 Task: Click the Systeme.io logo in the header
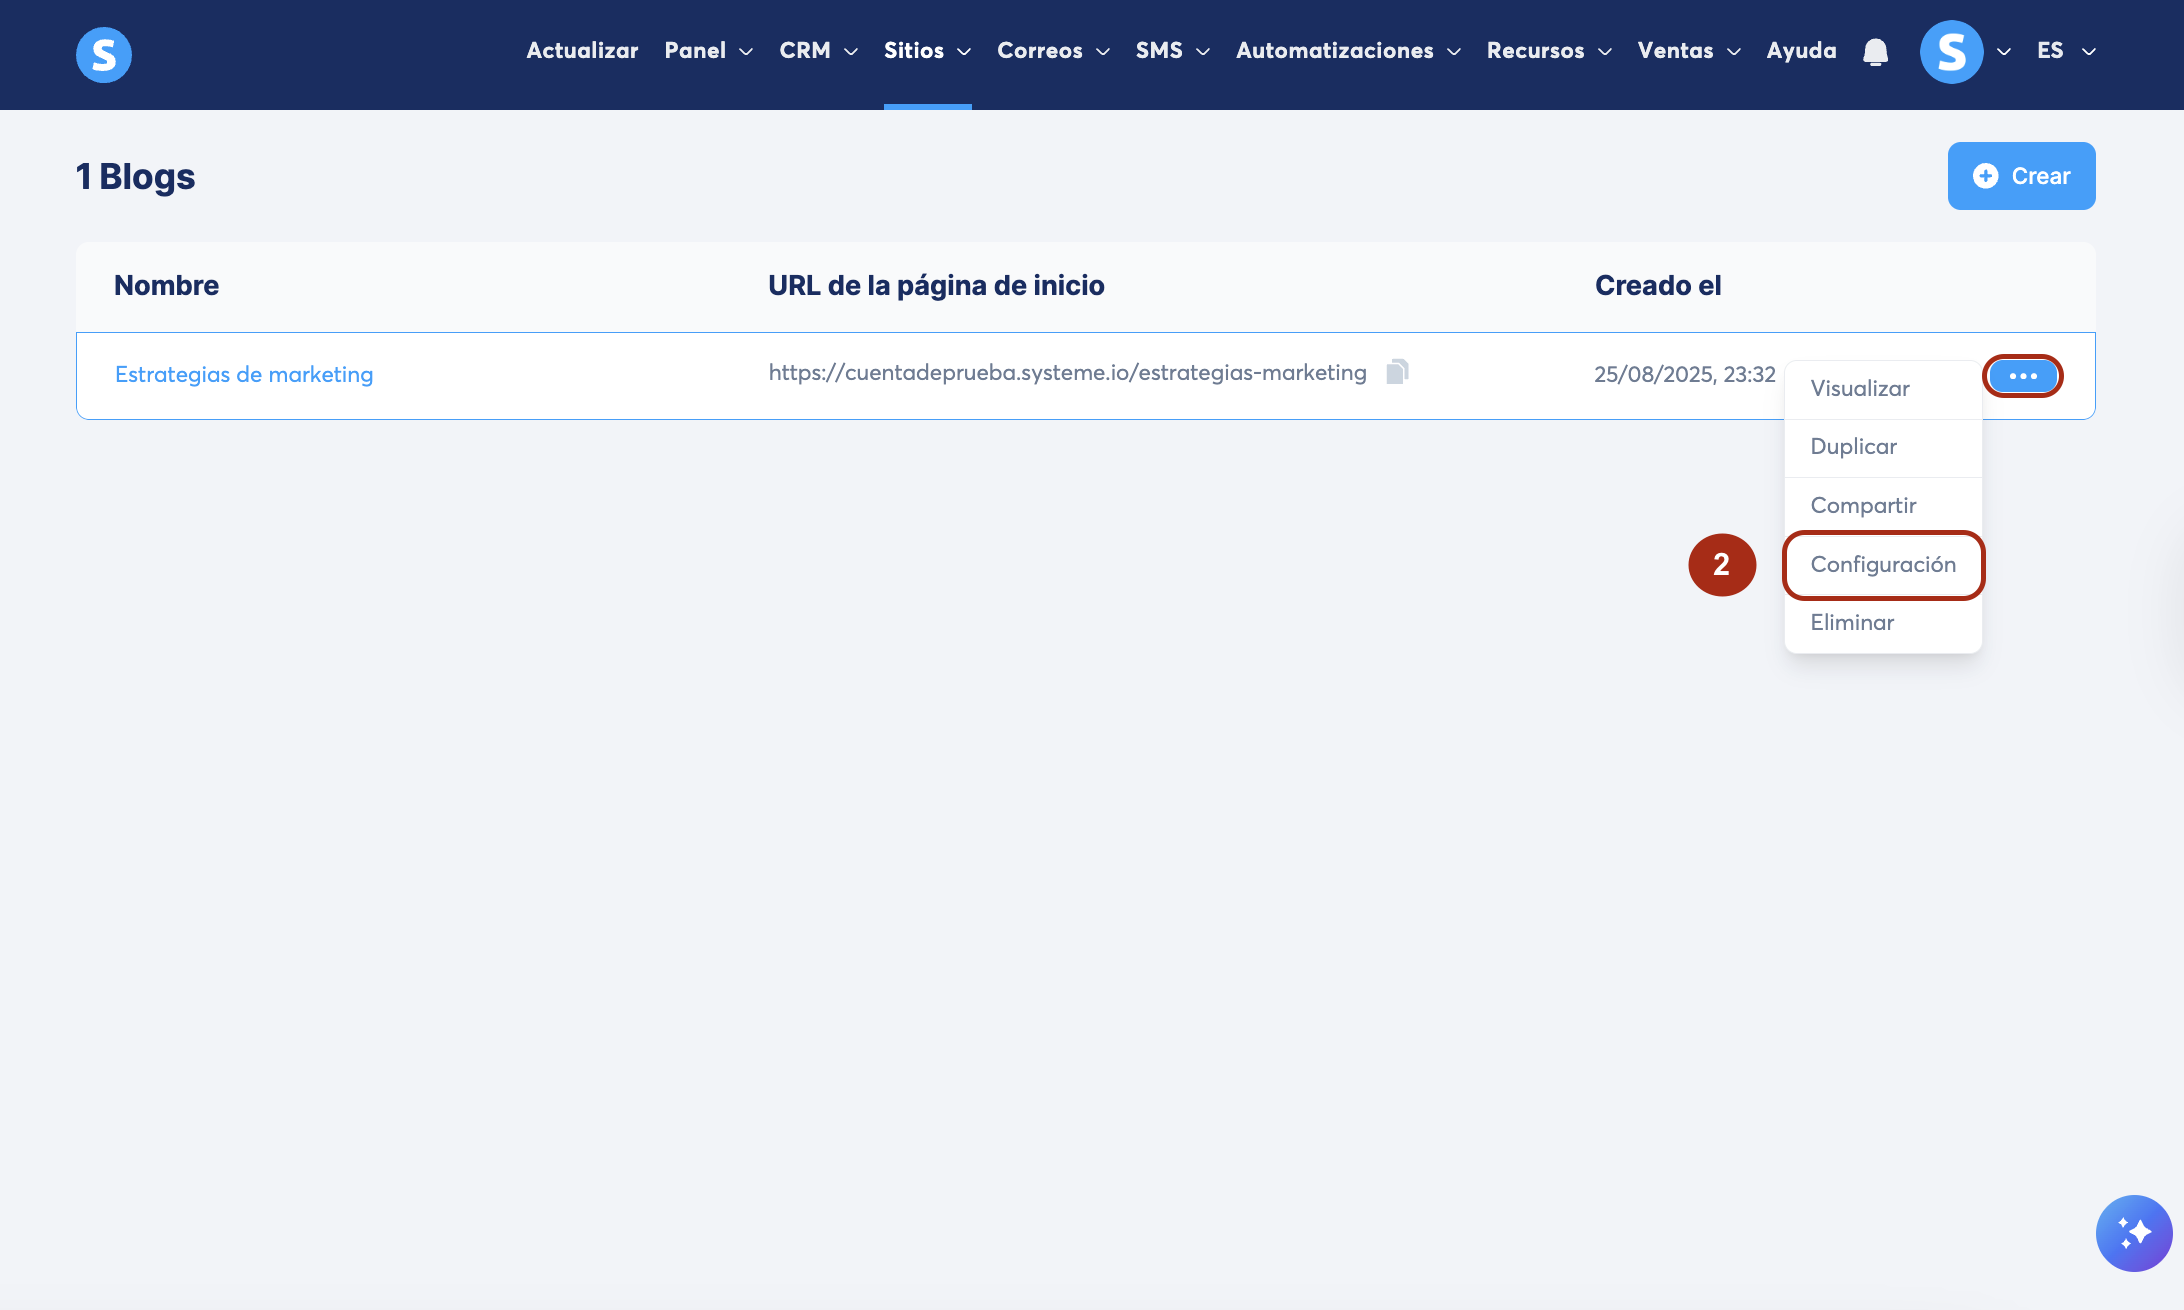(104, 54)
